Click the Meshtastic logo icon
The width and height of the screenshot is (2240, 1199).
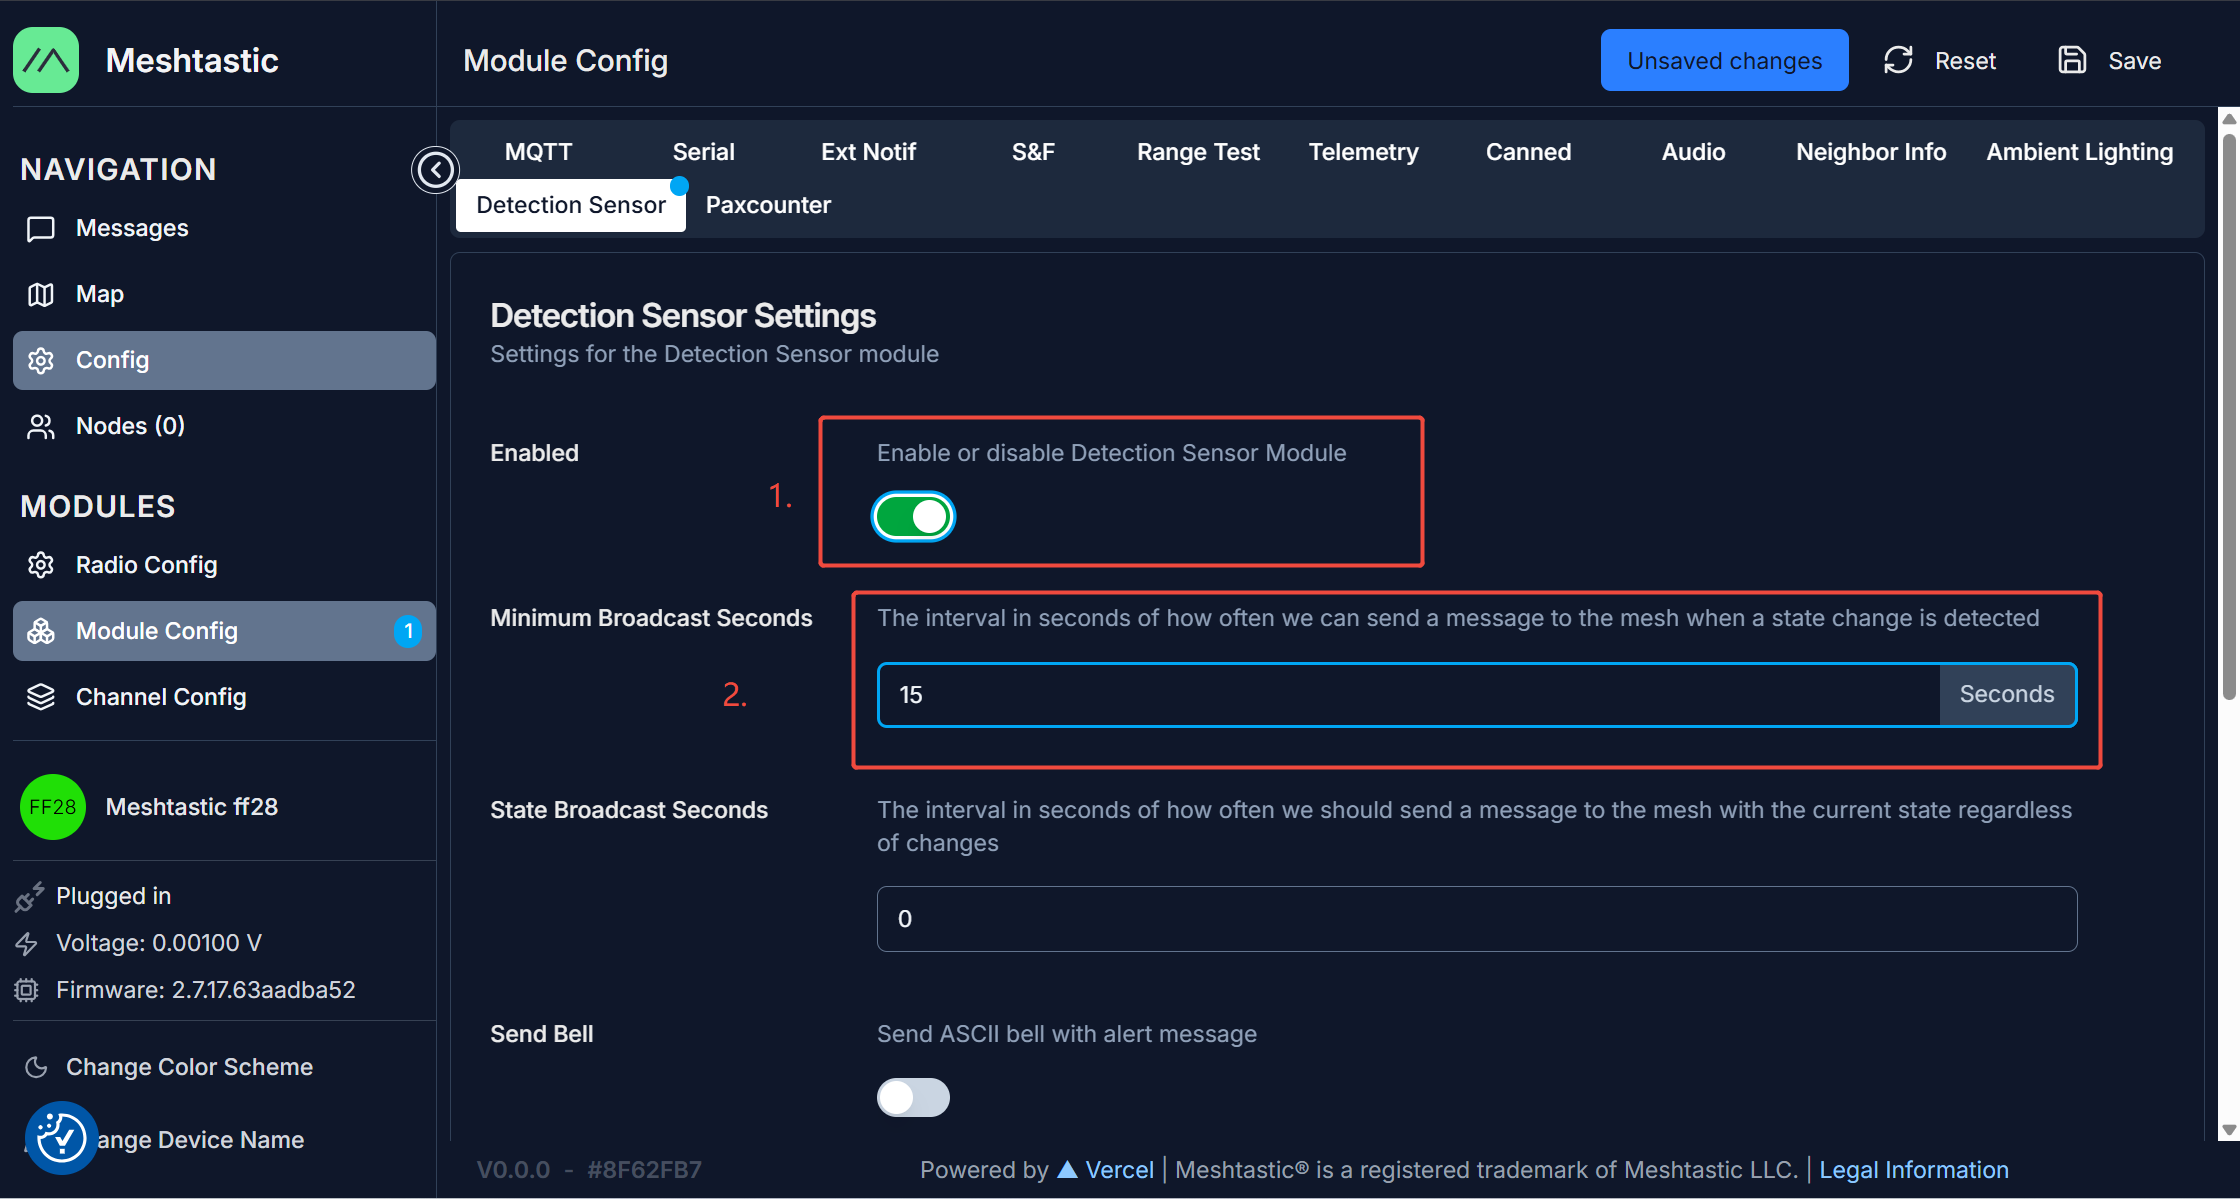click(x=46, y=60)
